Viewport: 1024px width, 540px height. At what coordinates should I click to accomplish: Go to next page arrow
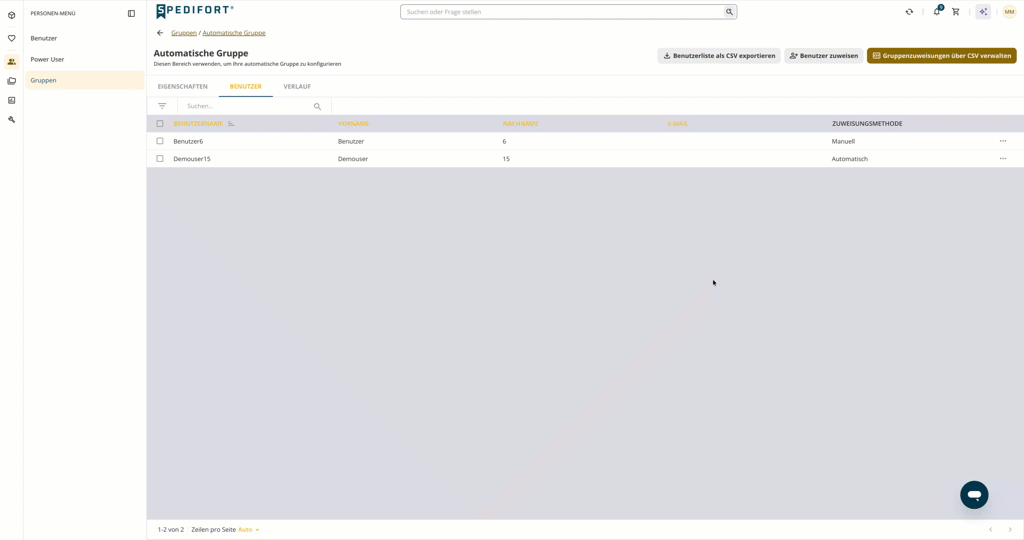tap(1010, 530)
